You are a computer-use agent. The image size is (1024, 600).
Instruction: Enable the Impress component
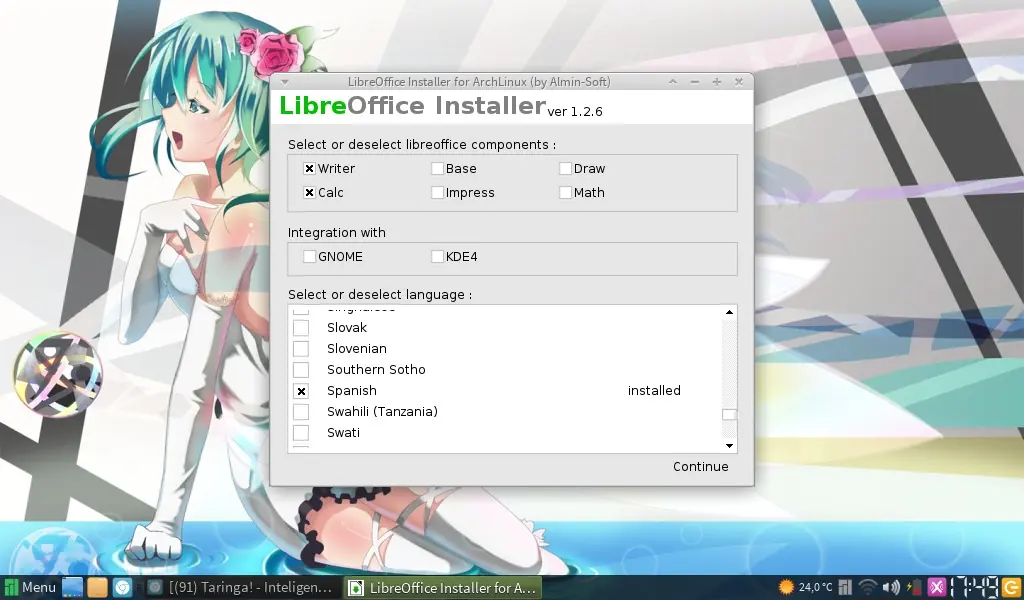click(437, 193)
